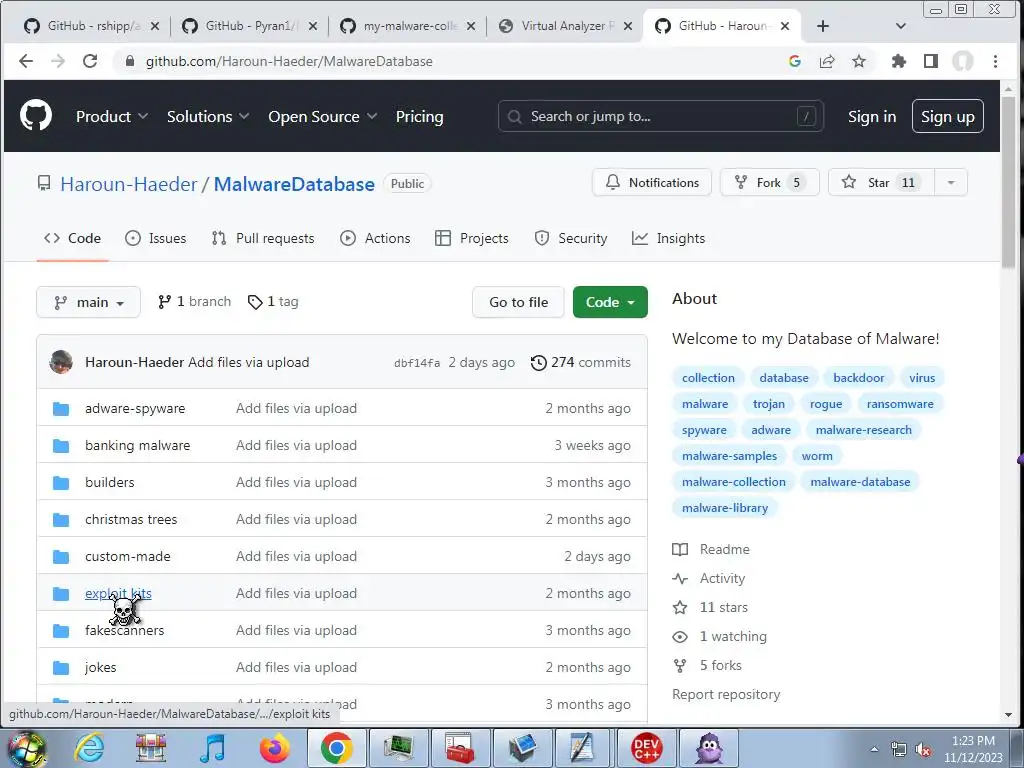
Task: Open the jokes folder
Action: coord(101,667)
